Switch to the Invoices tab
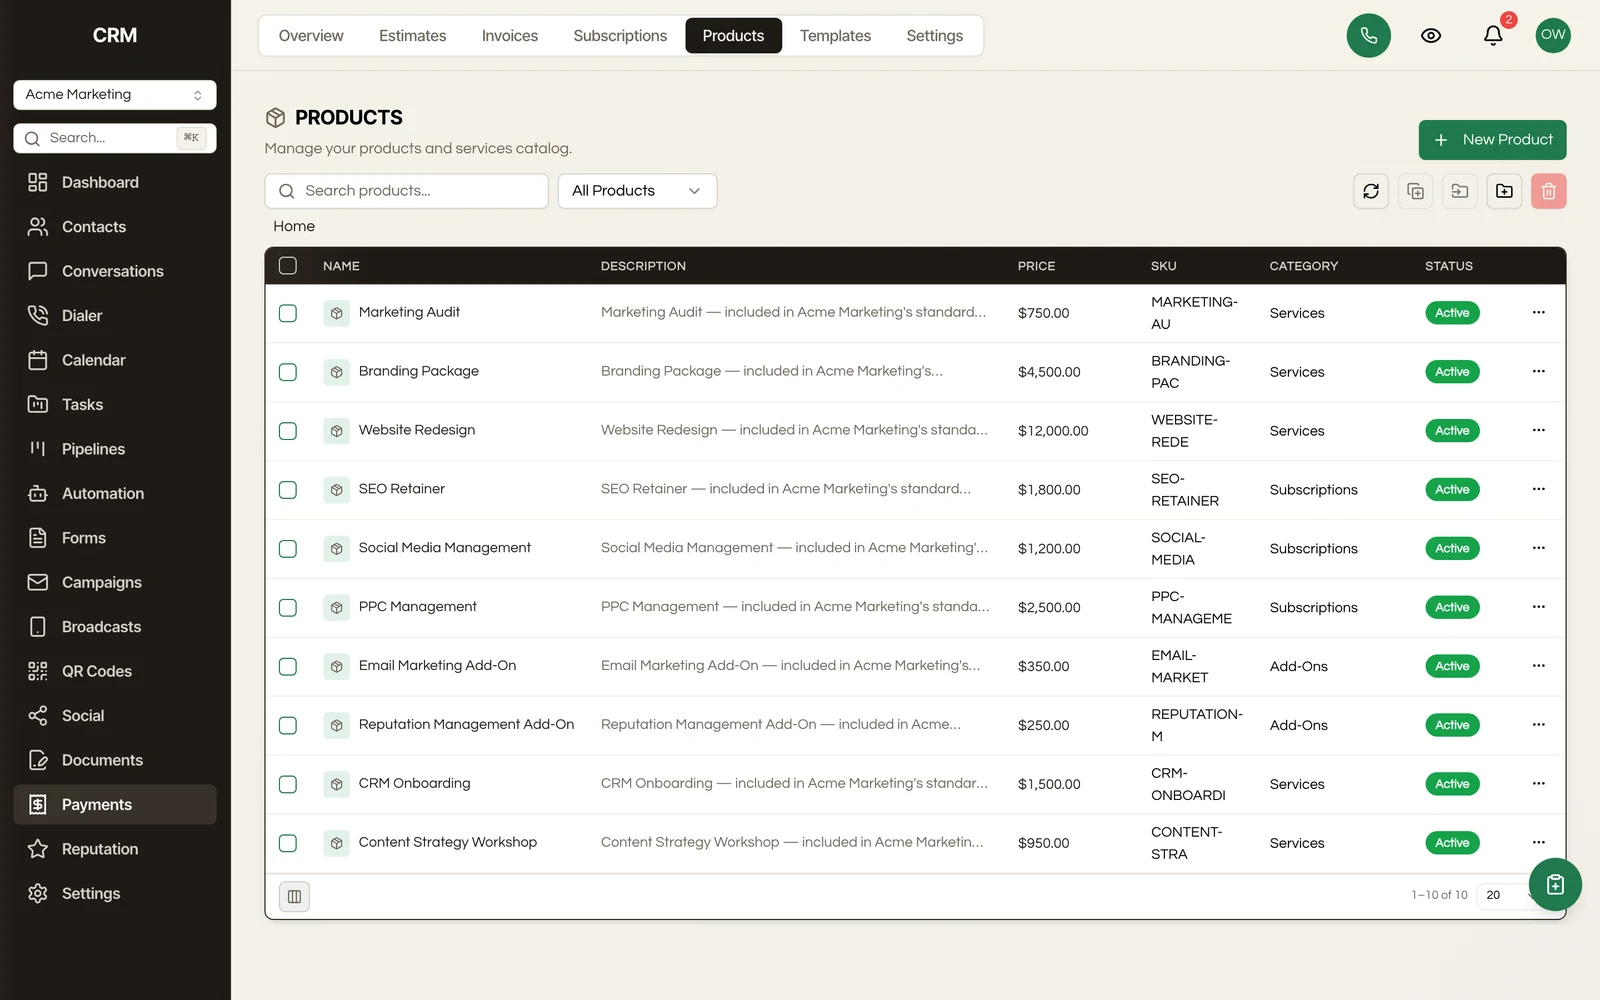Screen dimensions: 1600x1000 coord(510,36)
